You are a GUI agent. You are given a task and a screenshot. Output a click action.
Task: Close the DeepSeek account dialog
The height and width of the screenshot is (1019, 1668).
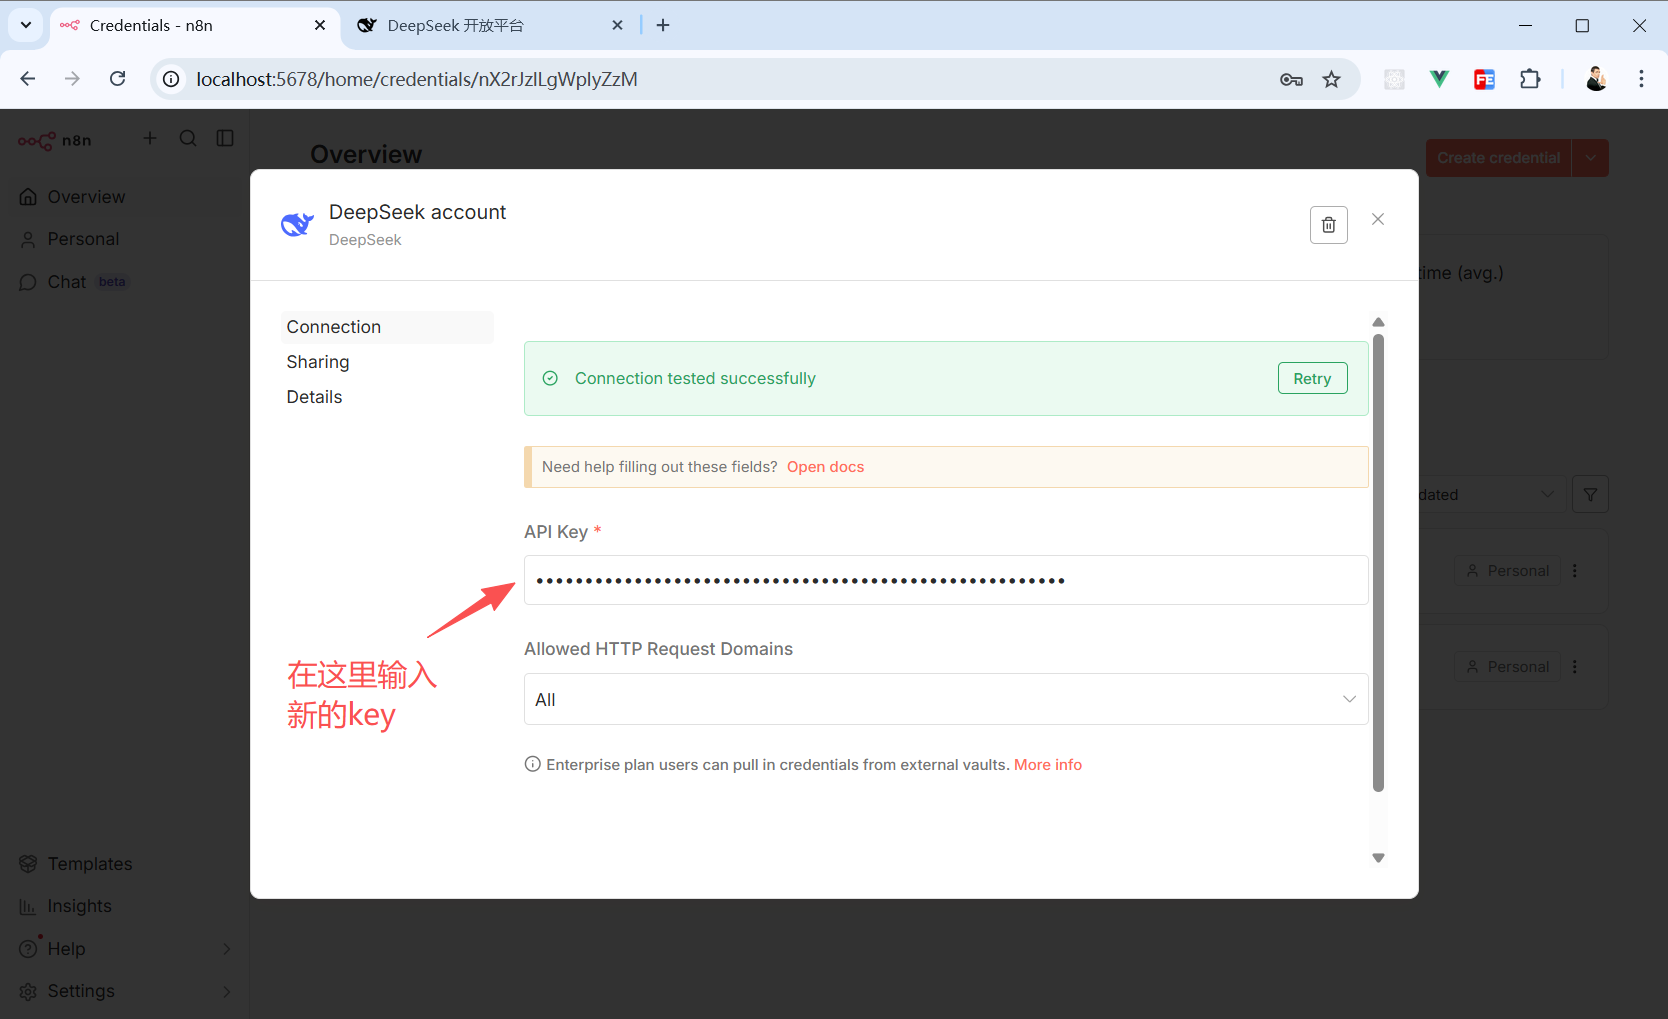[x=1377, y=219]
